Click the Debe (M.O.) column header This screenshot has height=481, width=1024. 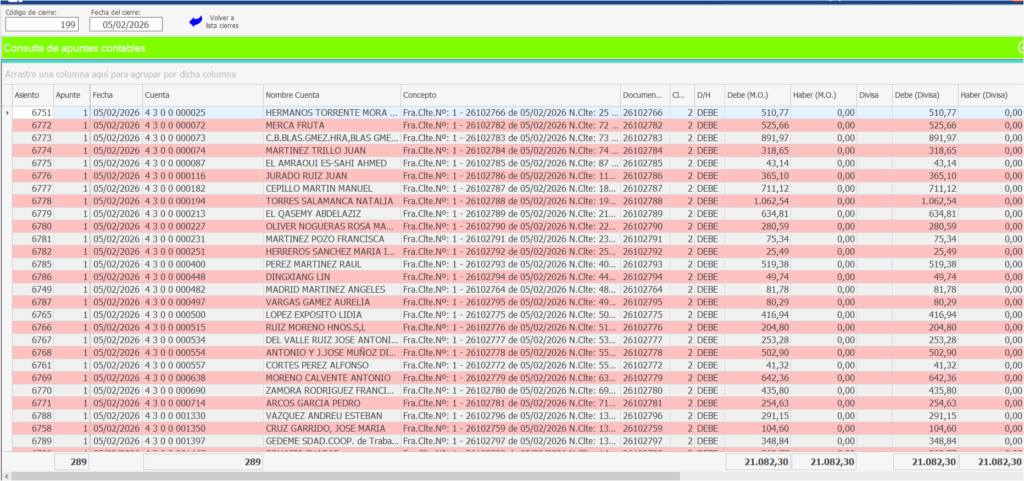[x=756, y=94]
